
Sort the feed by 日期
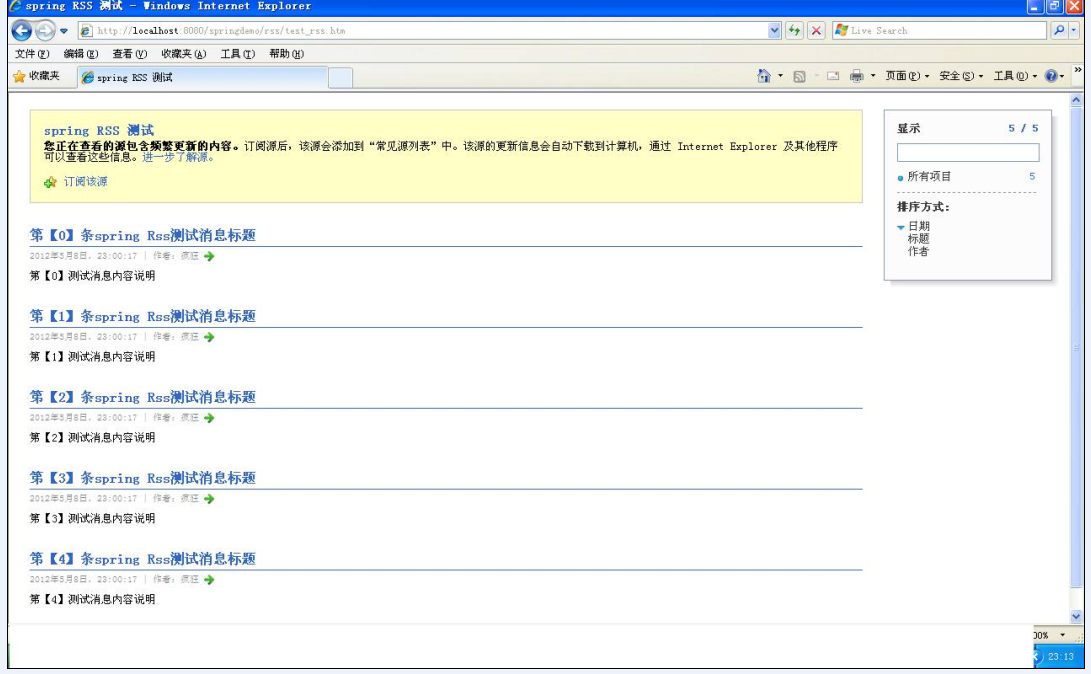(x=918, y=226)
